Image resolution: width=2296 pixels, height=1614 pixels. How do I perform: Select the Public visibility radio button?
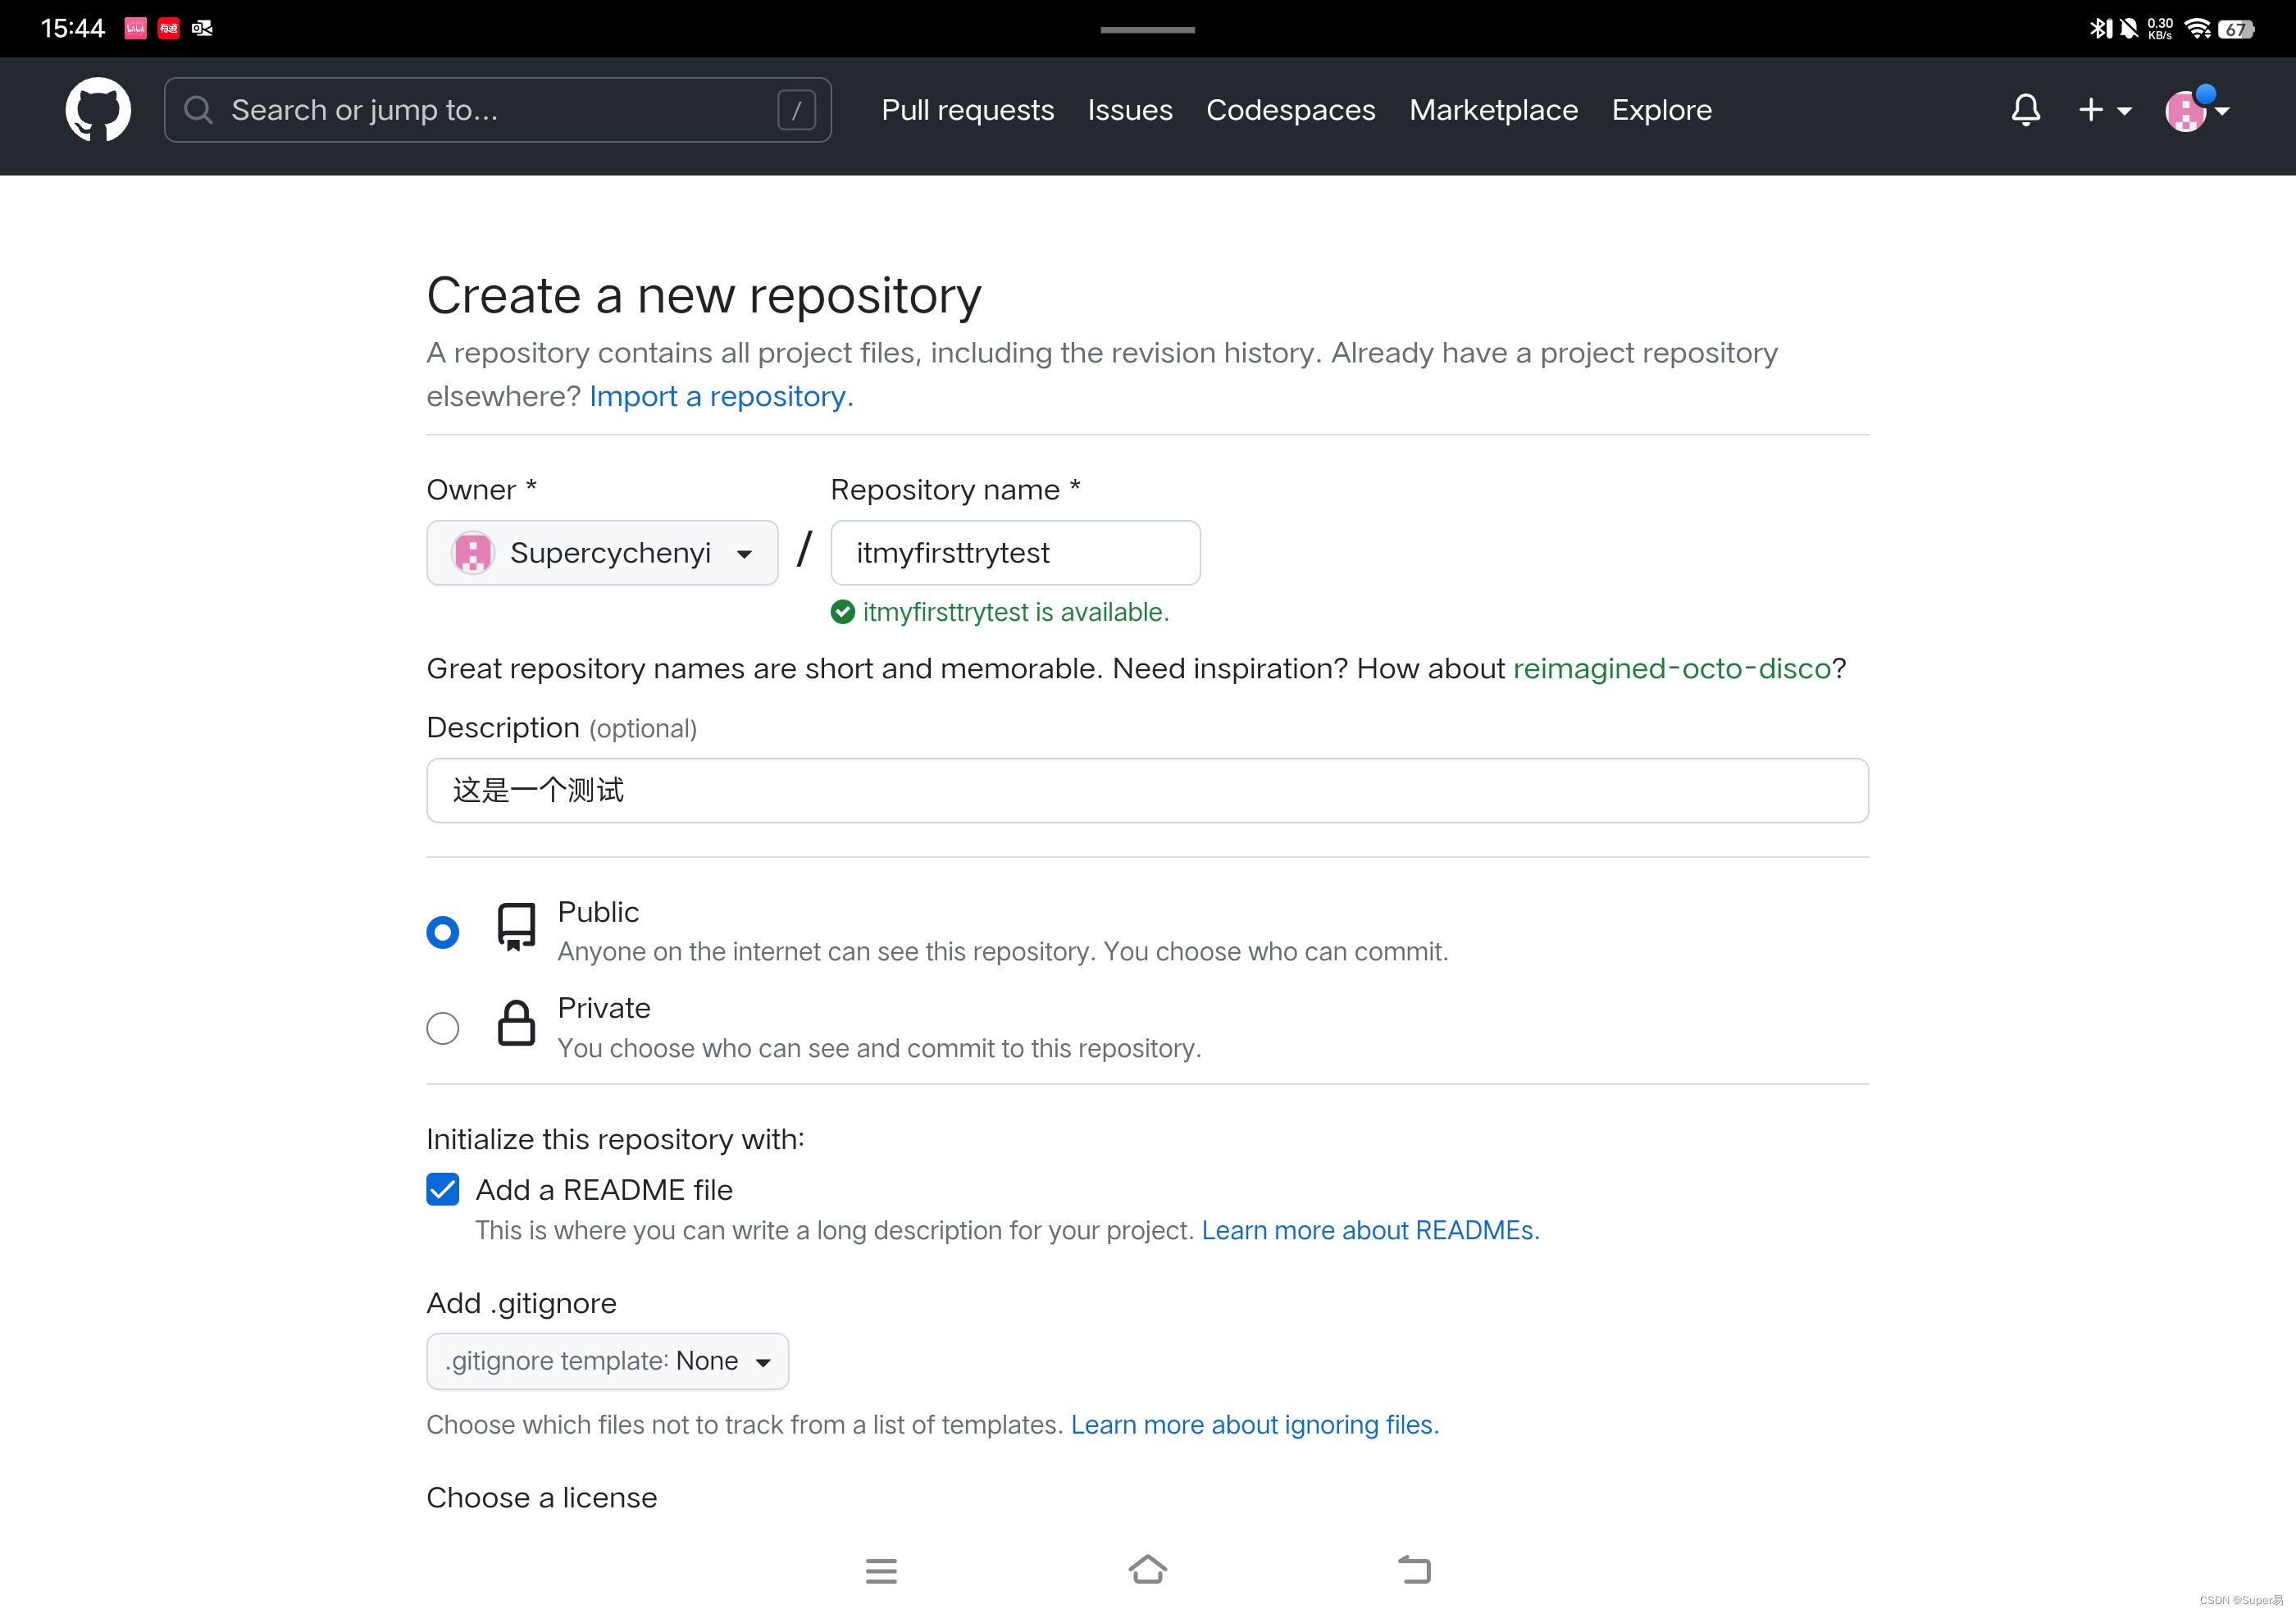[442, 932]
